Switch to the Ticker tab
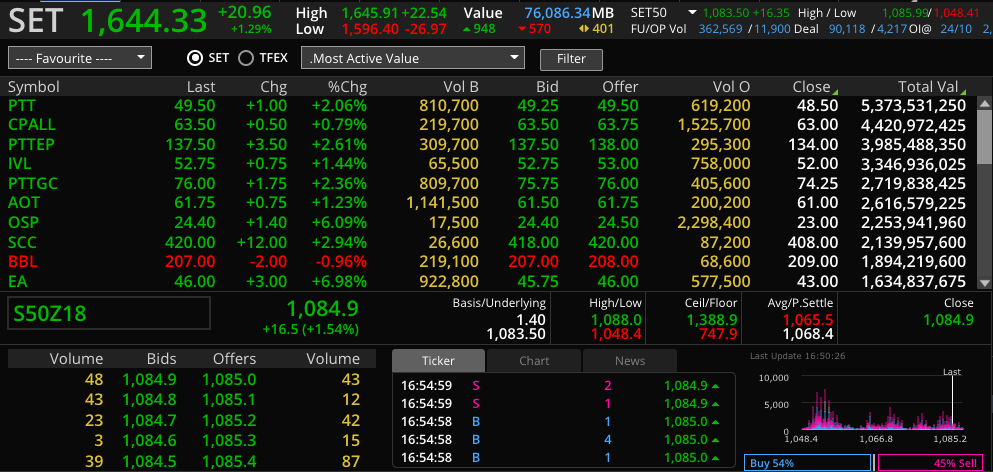 (438, 361)
